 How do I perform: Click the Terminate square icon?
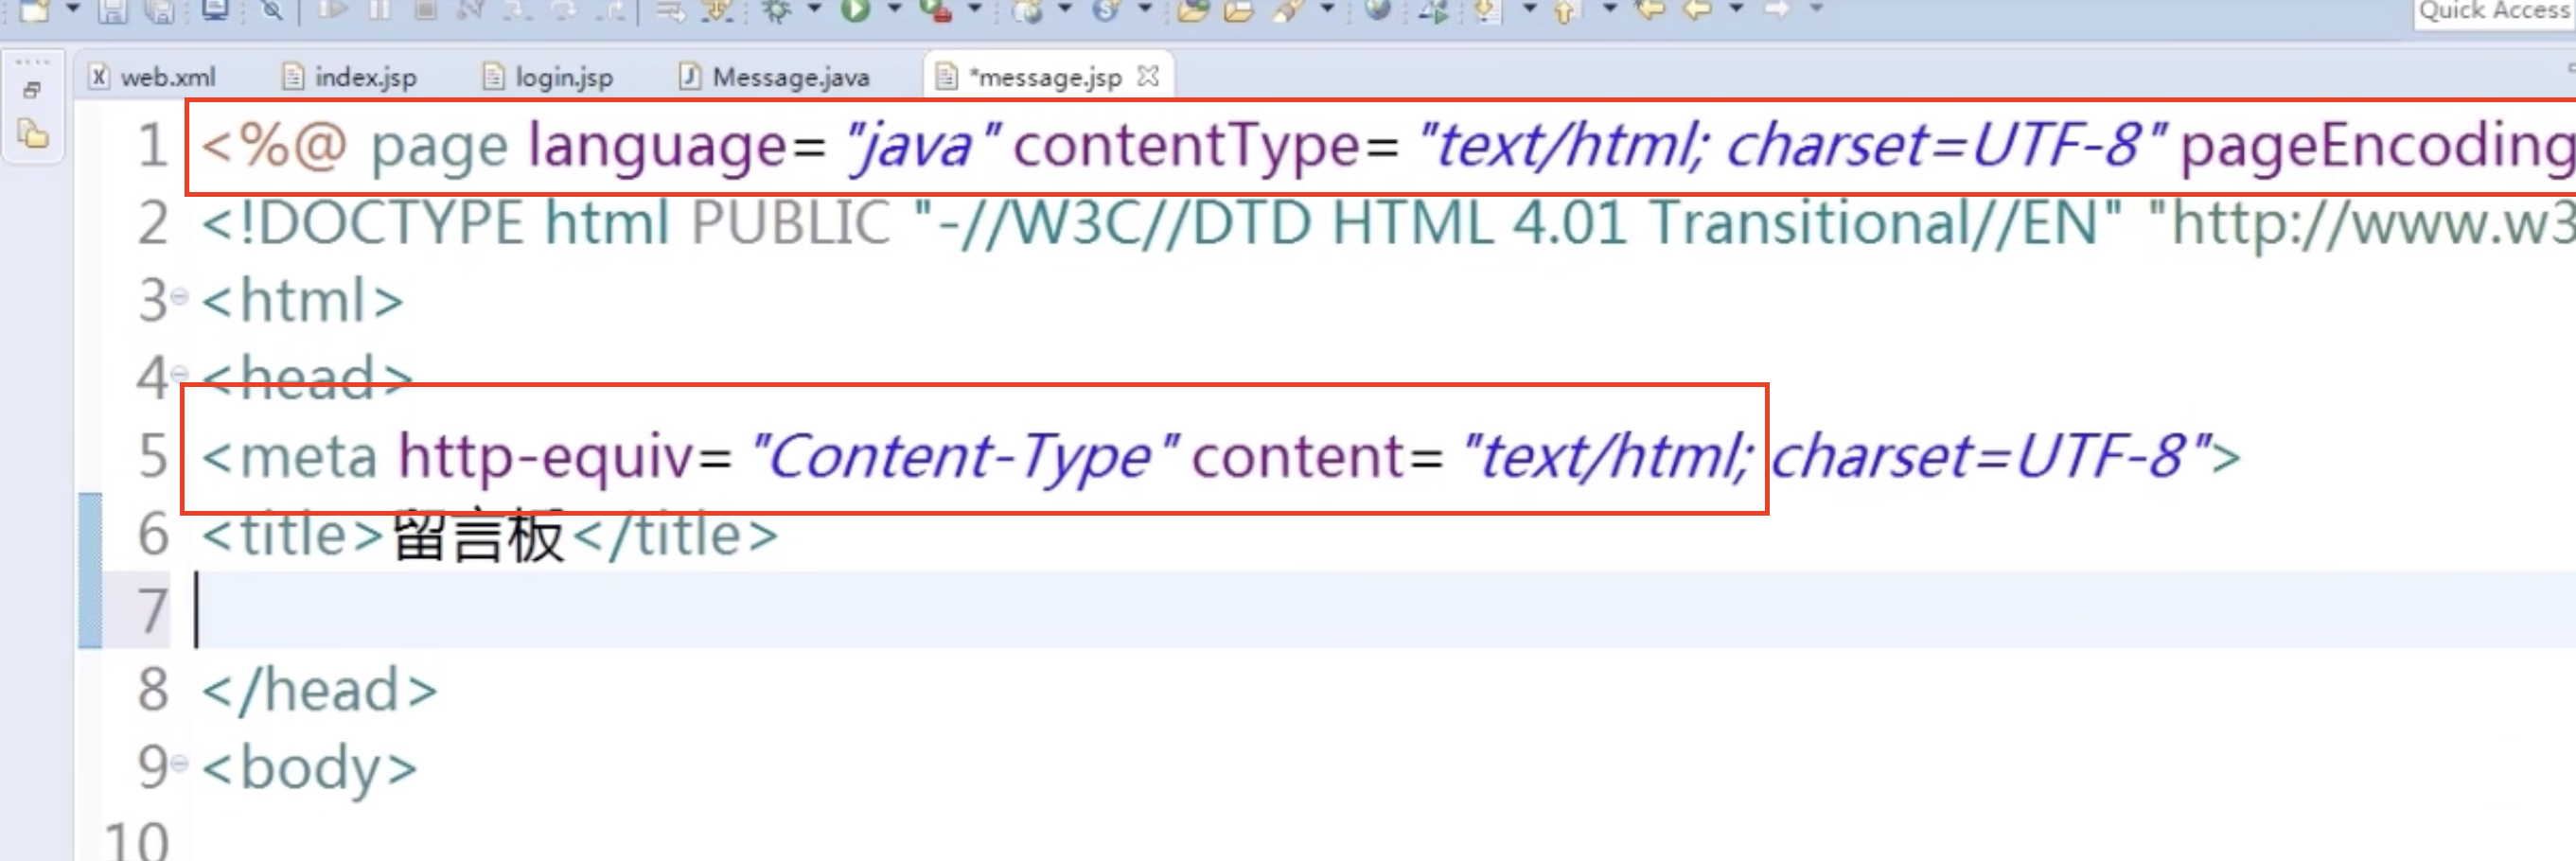coord(426,10)
